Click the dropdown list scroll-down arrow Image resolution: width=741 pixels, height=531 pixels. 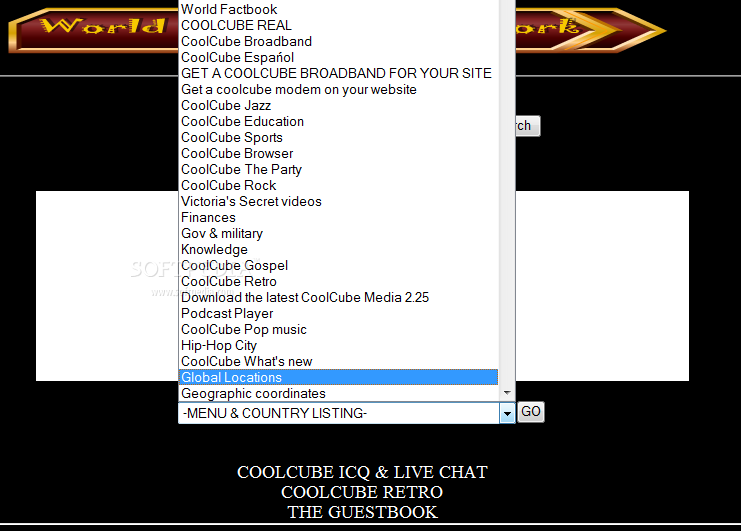pos(507,393)
